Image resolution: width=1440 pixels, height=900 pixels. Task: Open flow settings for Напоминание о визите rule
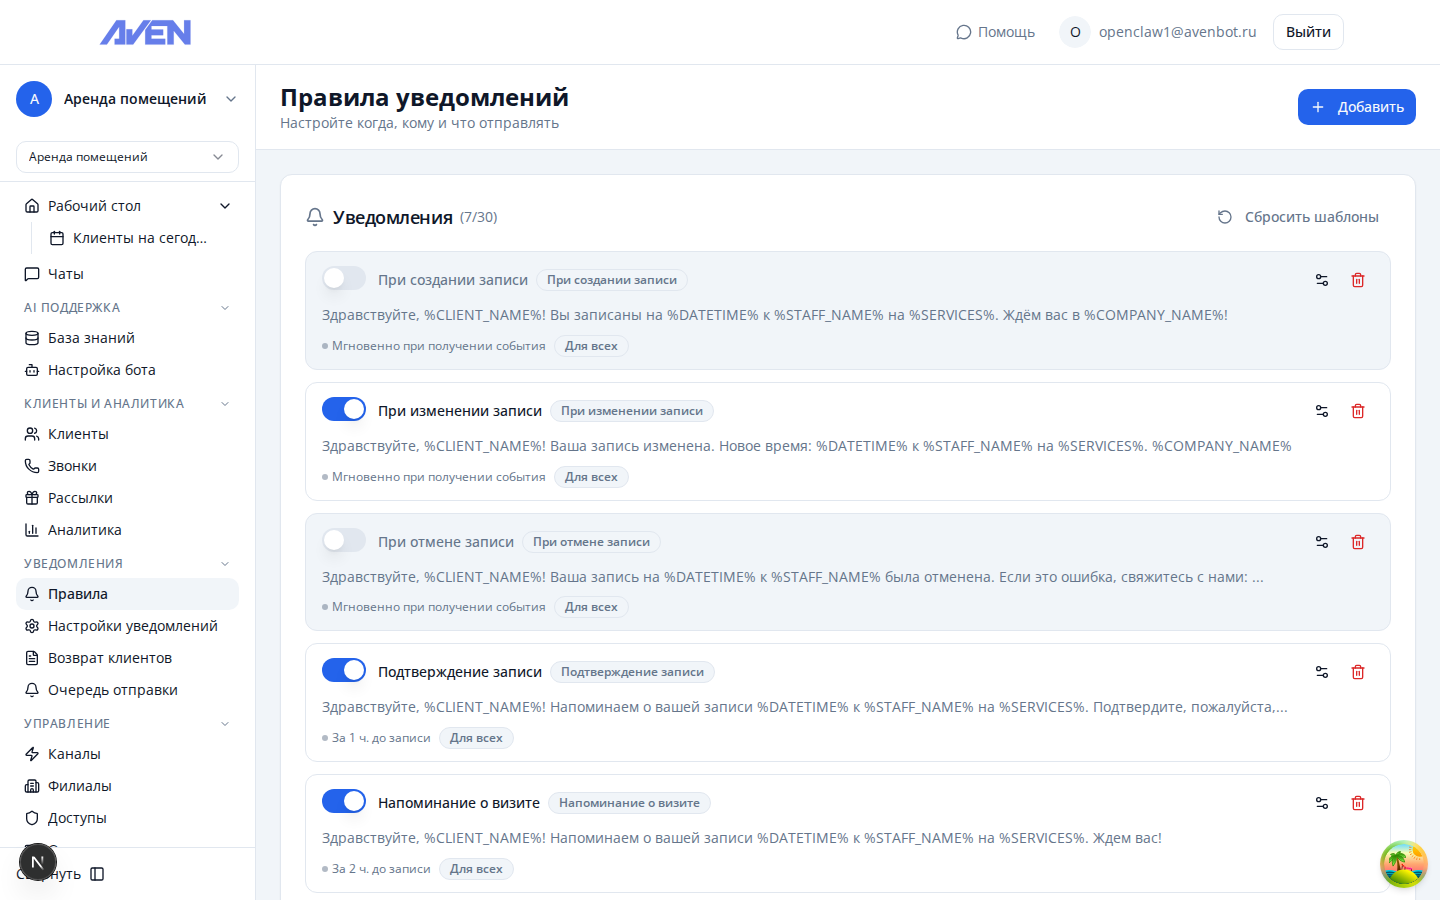1322,802
